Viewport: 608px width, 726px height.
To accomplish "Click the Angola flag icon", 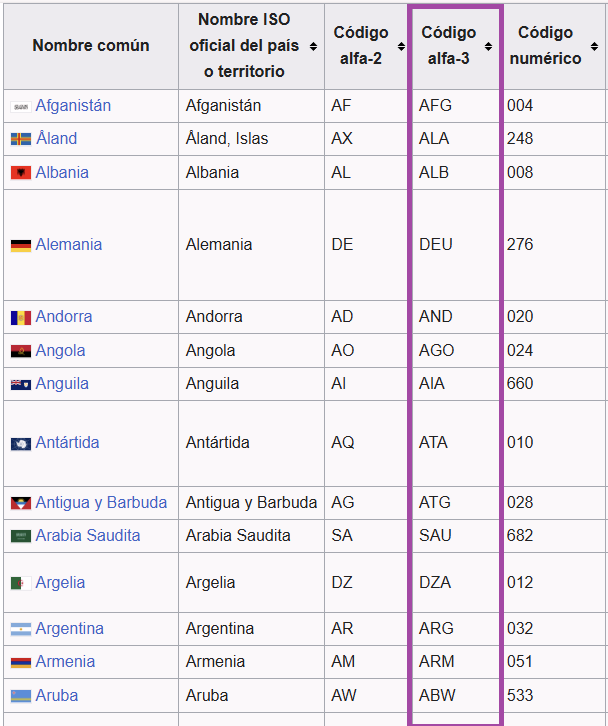I will tap(20, 351).
